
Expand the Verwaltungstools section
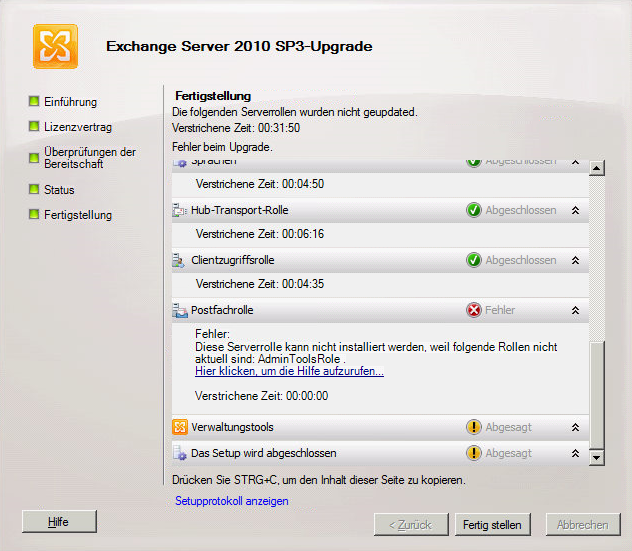point(576,427)
